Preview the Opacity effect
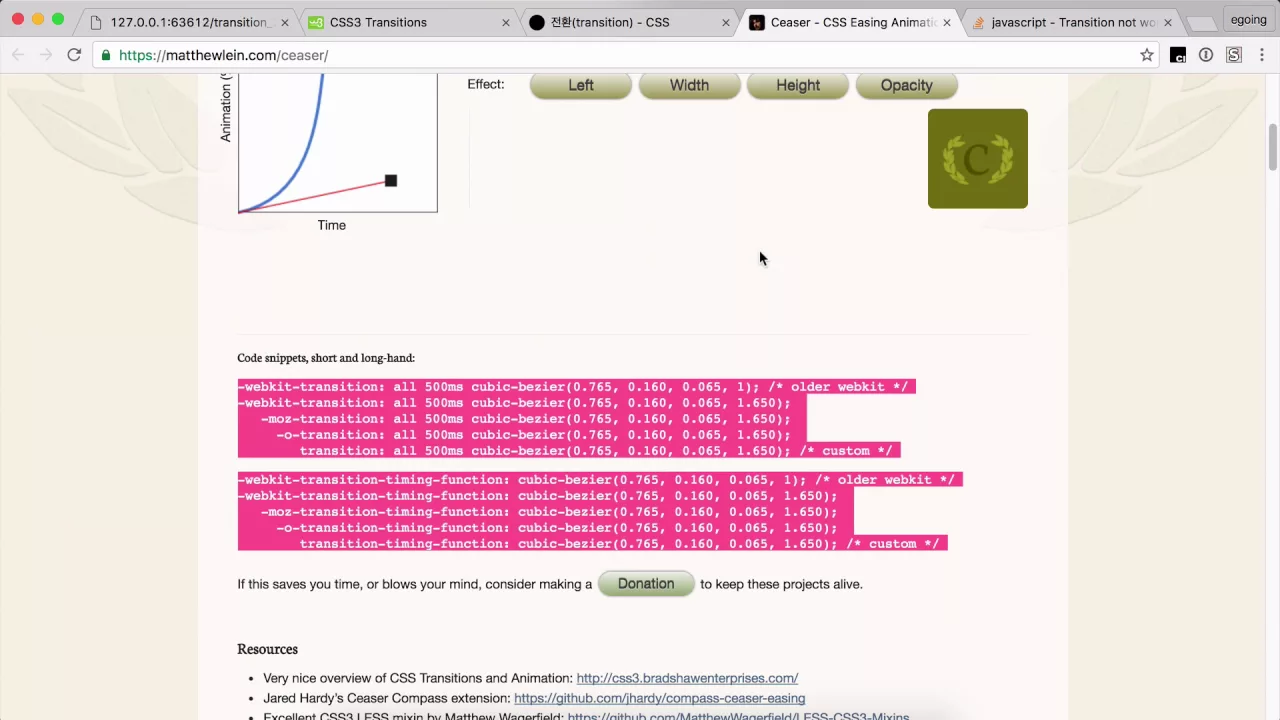 tap(907, 85)
